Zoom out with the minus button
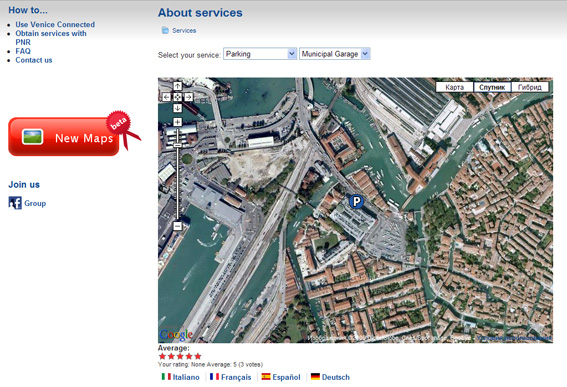This screenshot has height=387, width=567. pyautogui.click(x=177, y=226)
